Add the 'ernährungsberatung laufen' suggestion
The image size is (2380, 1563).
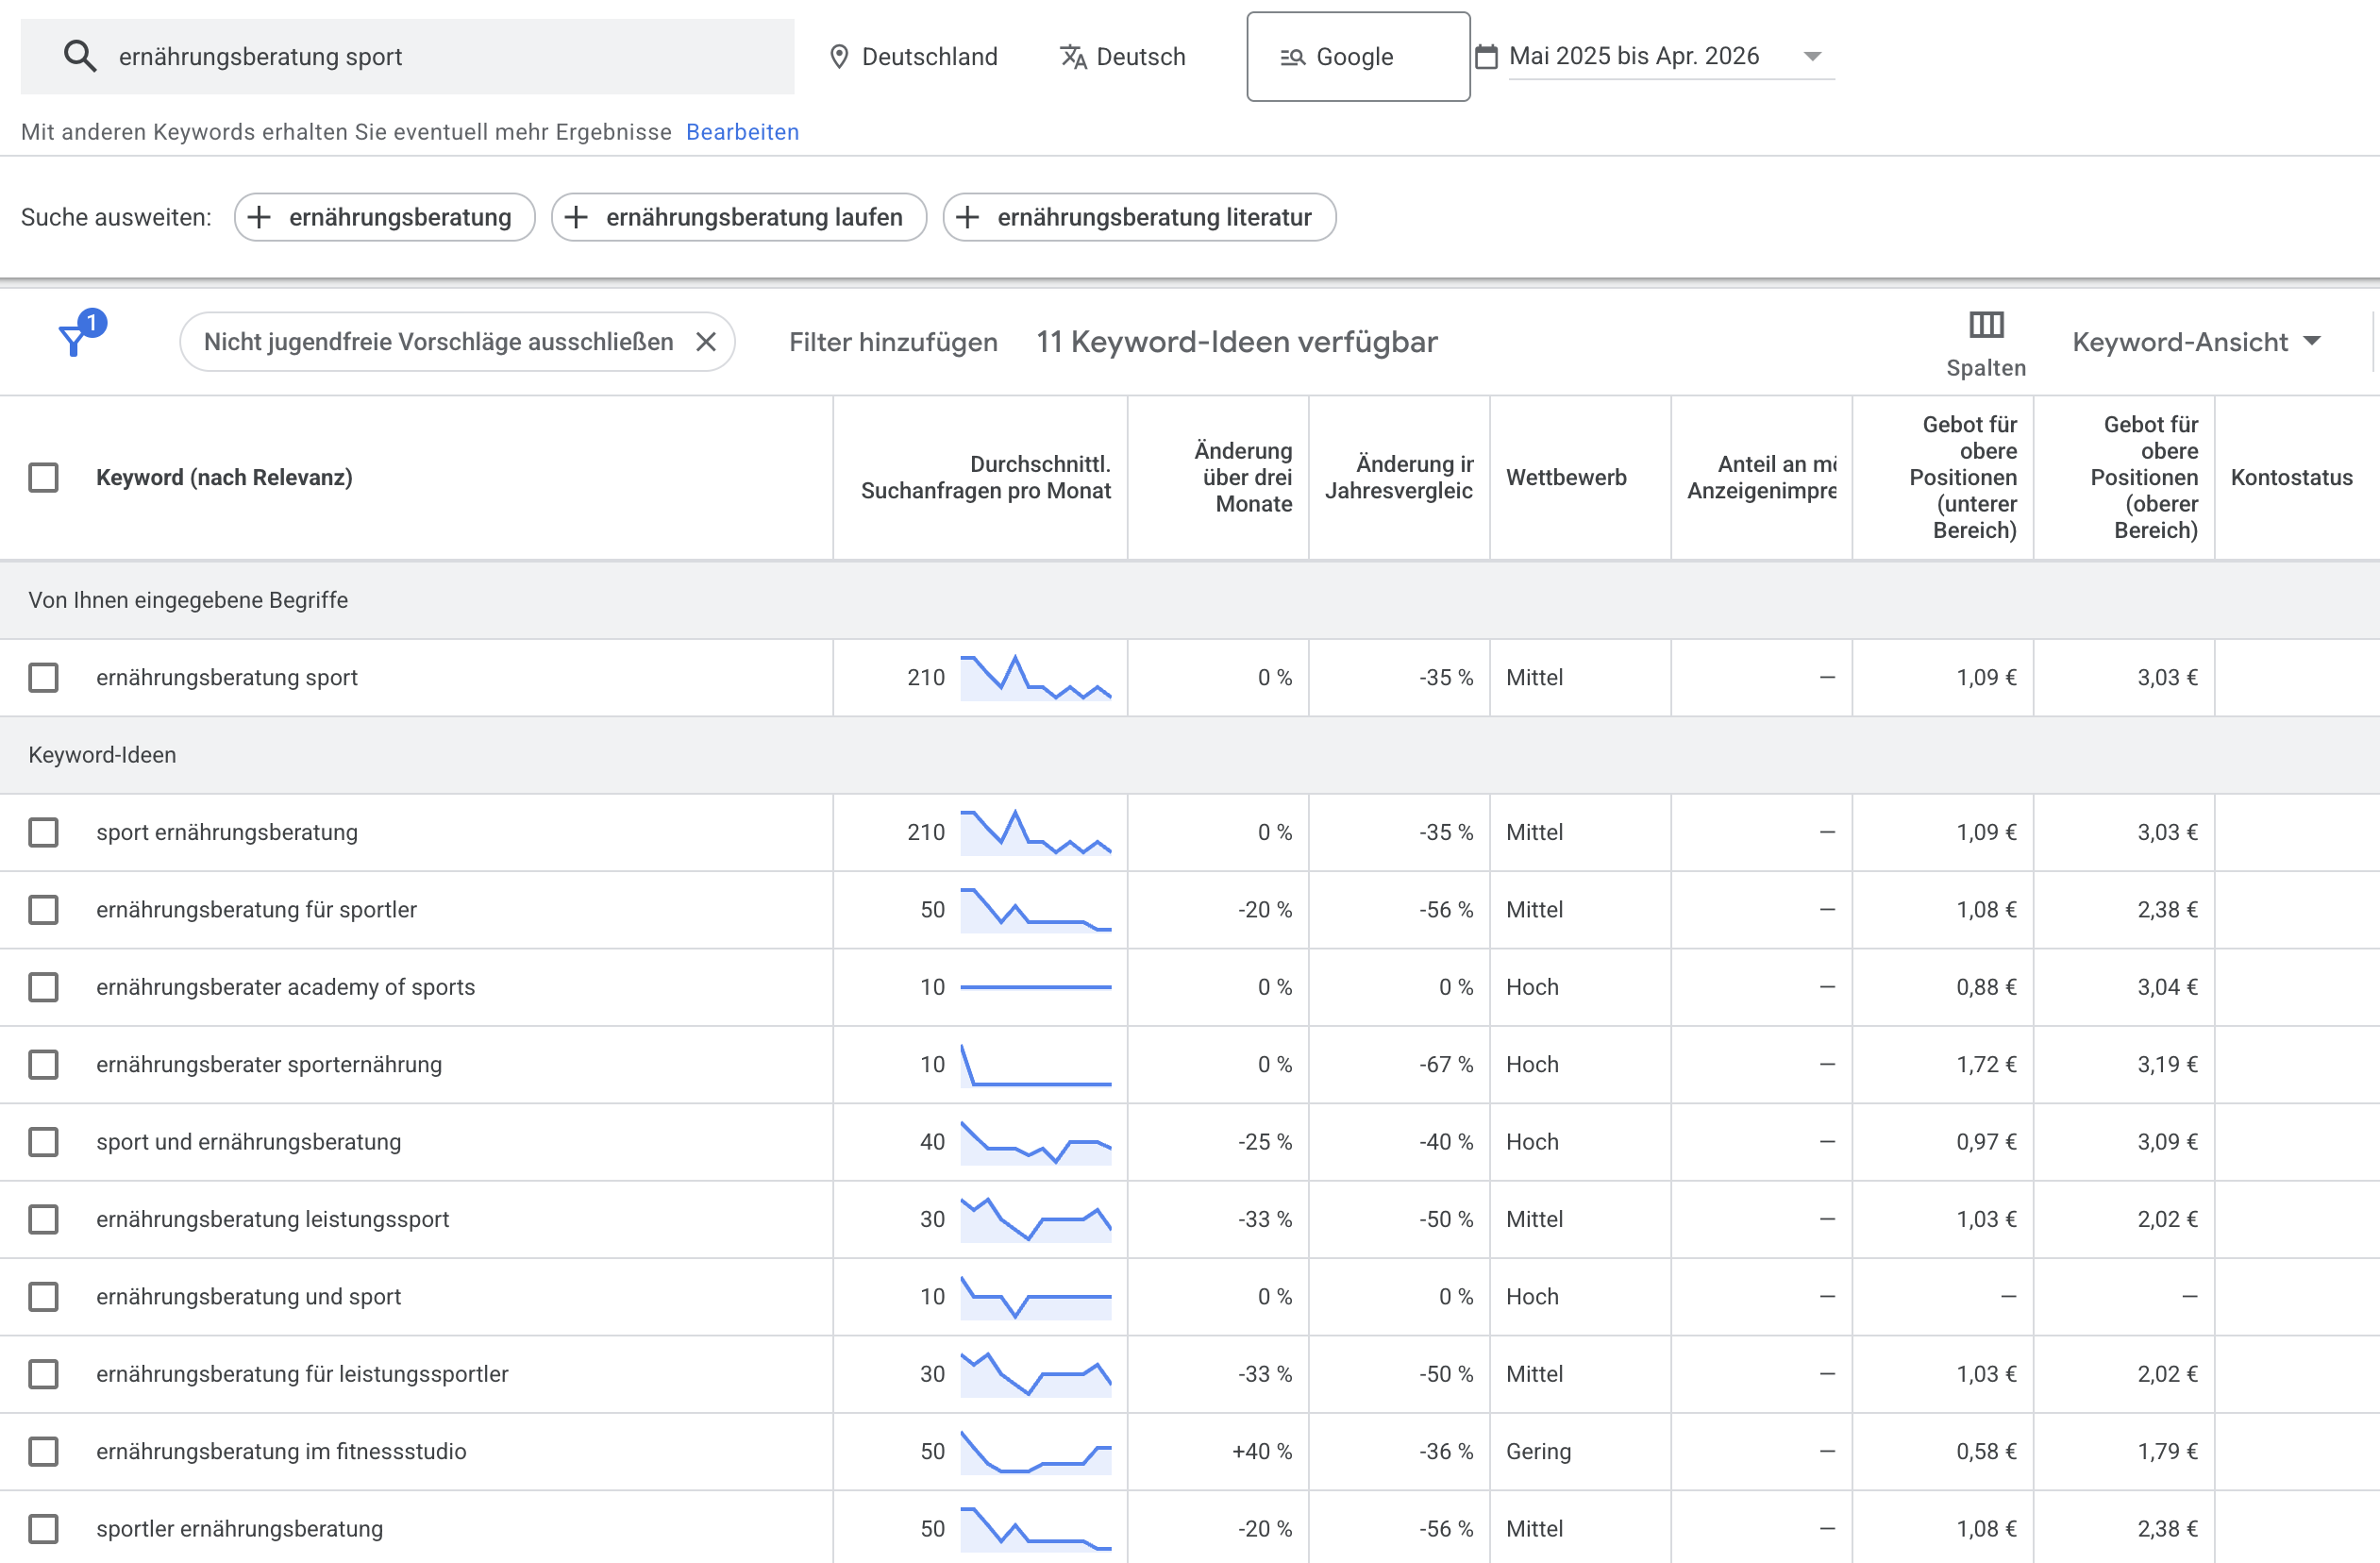coord(739,217)
